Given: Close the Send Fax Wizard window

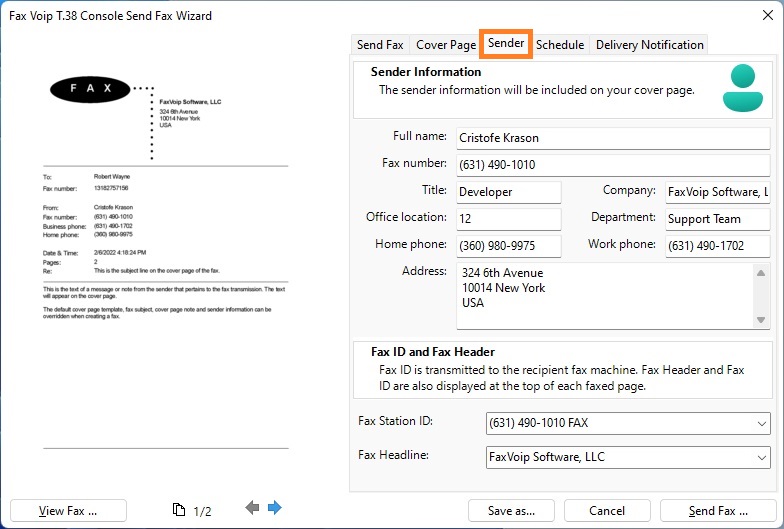Looking at the screenshot, I should click(x=768, y=16).
